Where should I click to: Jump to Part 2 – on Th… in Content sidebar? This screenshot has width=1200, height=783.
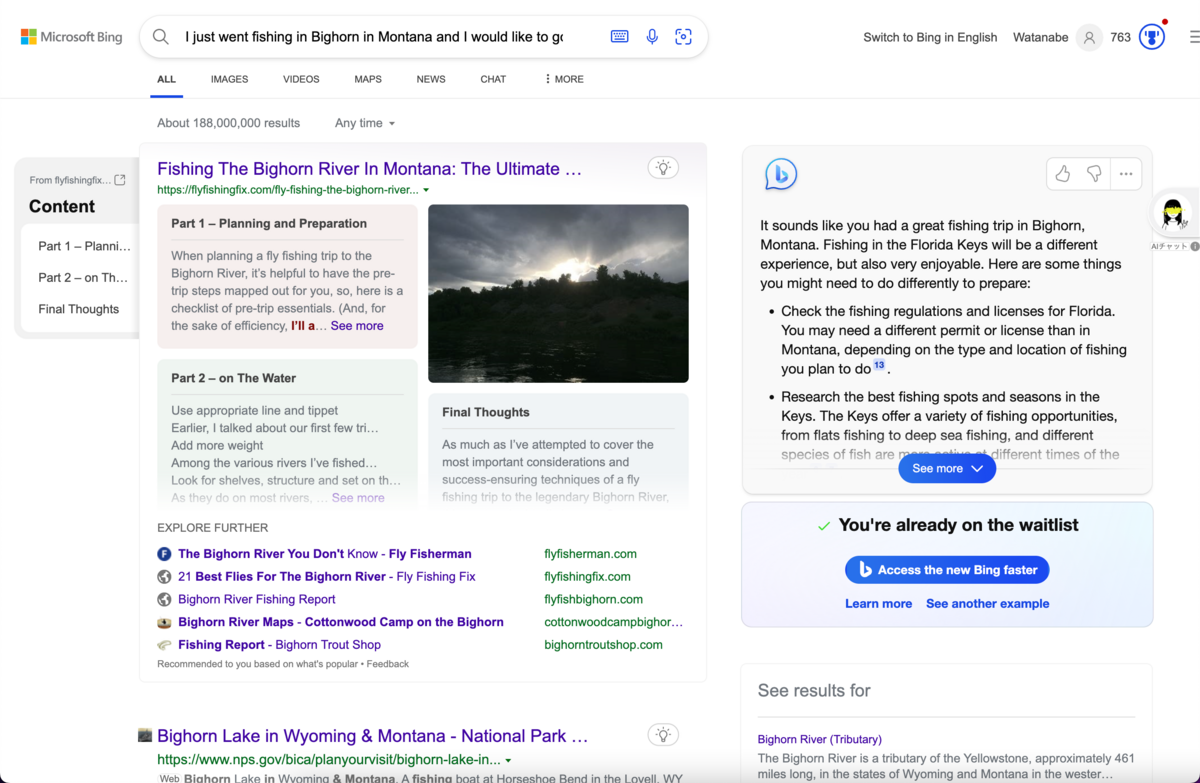coord(83,278)
